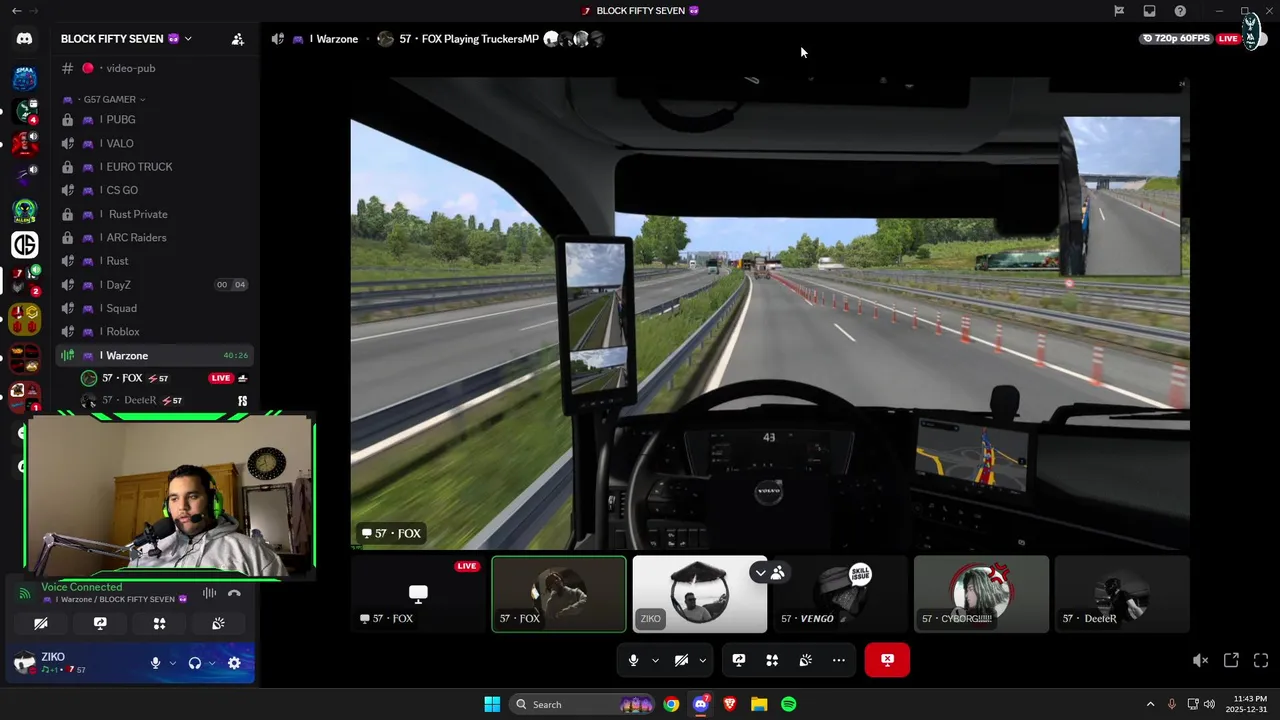
Task: Expand BLOCK FIFTY SEVEN server menu
Action: click(x=126, y=39)
